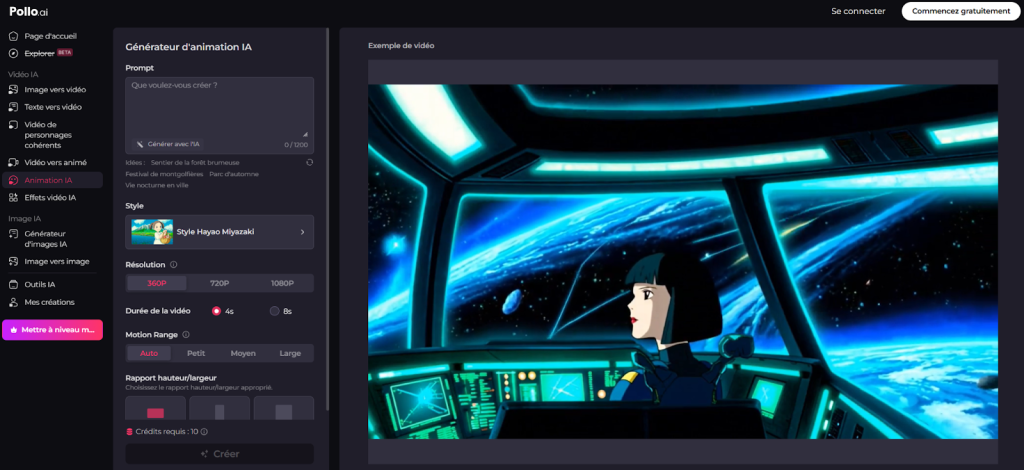The width and height of the screenshot is (1024, 470).
Task: Click the magic wand icon in Générer avec l'IA
Action: tap(140, 144)
